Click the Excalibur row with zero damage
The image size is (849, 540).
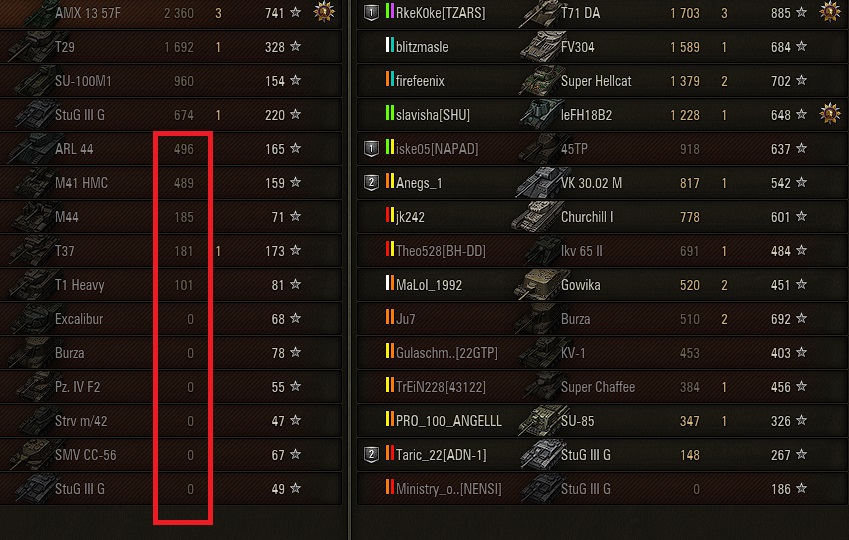tap(171, 318)
